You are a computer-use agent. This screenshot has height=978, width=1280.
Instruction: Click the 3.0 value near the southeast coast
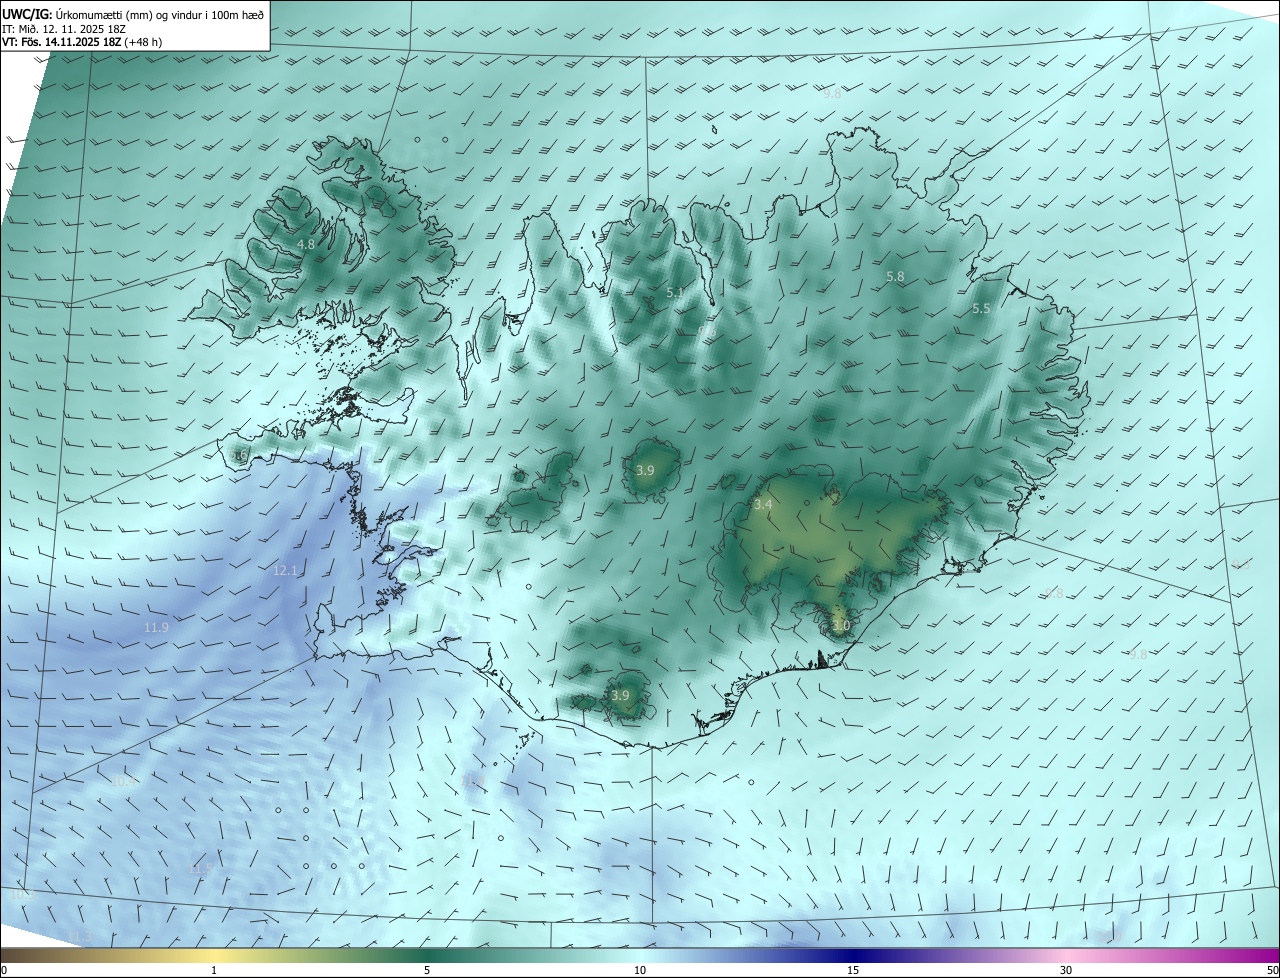[x=841, y=626]
